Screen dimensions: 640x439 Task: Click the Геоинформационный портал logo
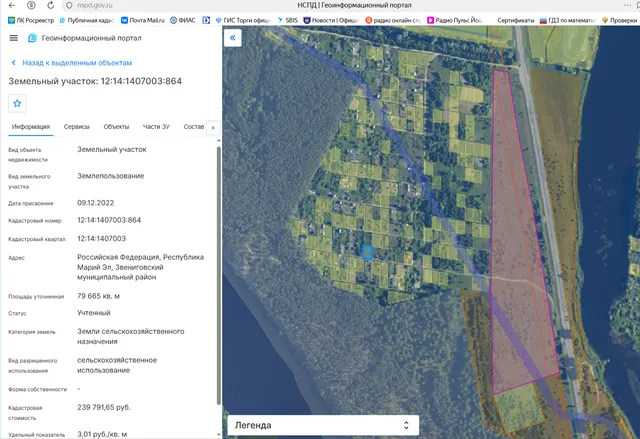pos(84,38)
